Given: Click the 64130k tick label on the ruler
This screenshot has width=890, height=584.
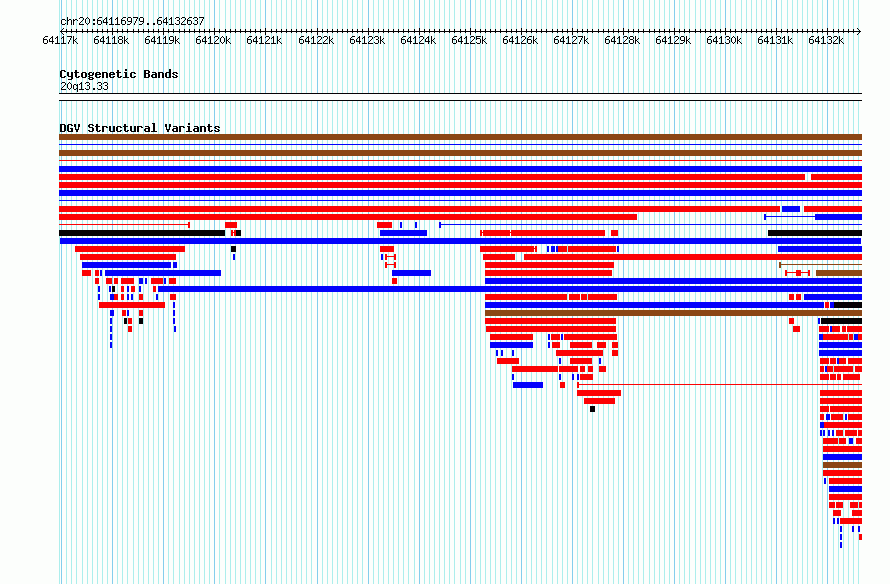Looking at the screenshot, I should [724, 40].
